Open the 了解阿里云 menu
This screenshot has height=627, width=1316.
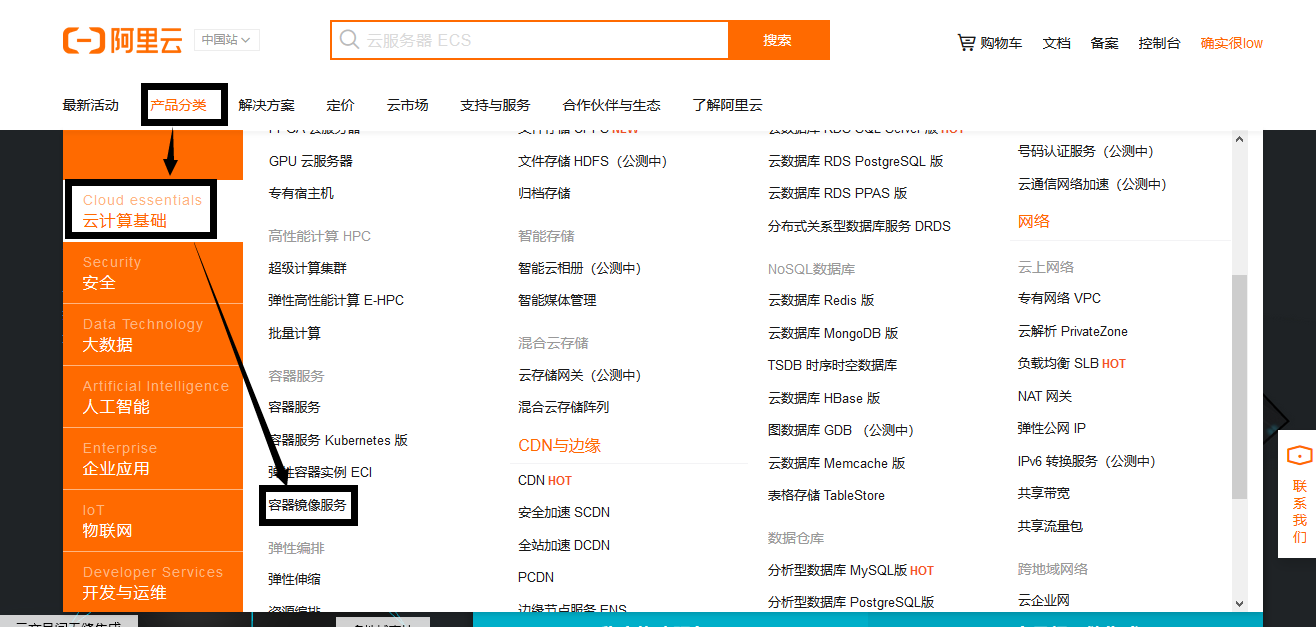727,105
